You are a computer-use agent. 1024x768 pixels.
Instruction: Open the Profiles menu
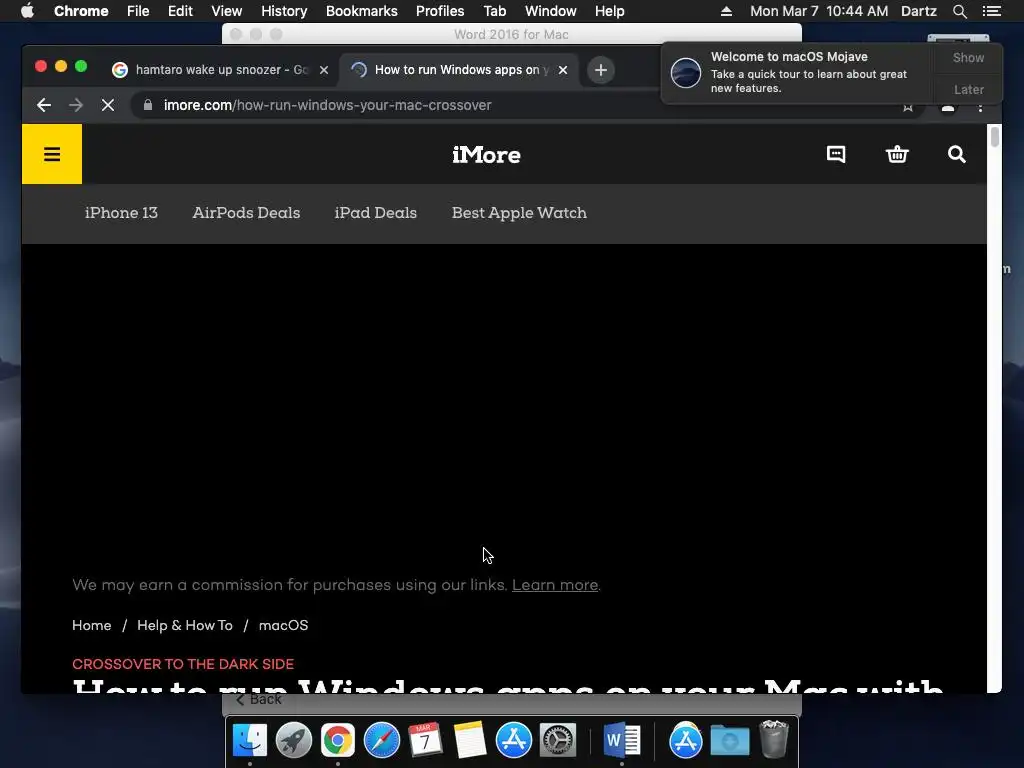pos(440,11)
